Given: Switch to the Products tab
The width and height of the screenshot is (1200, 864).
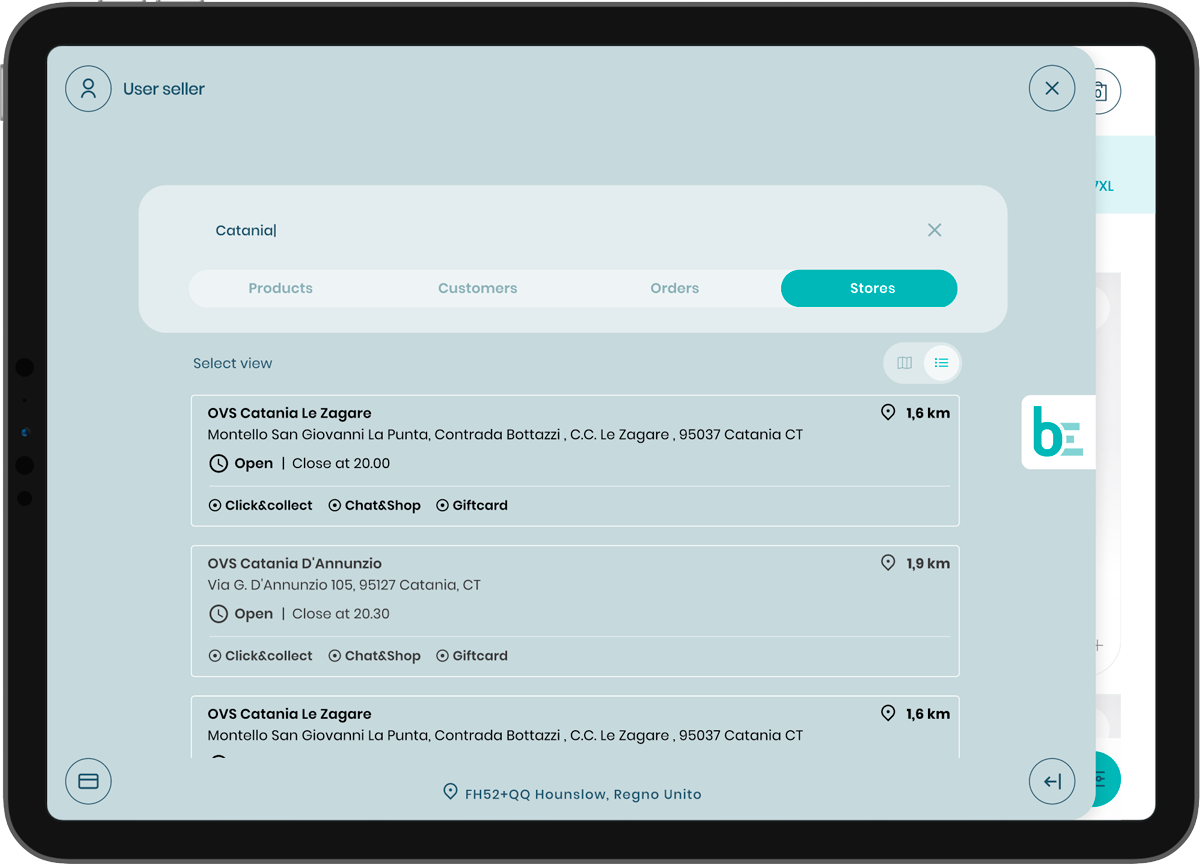Looking at the screenshot, I should click(x=281, y=288).
